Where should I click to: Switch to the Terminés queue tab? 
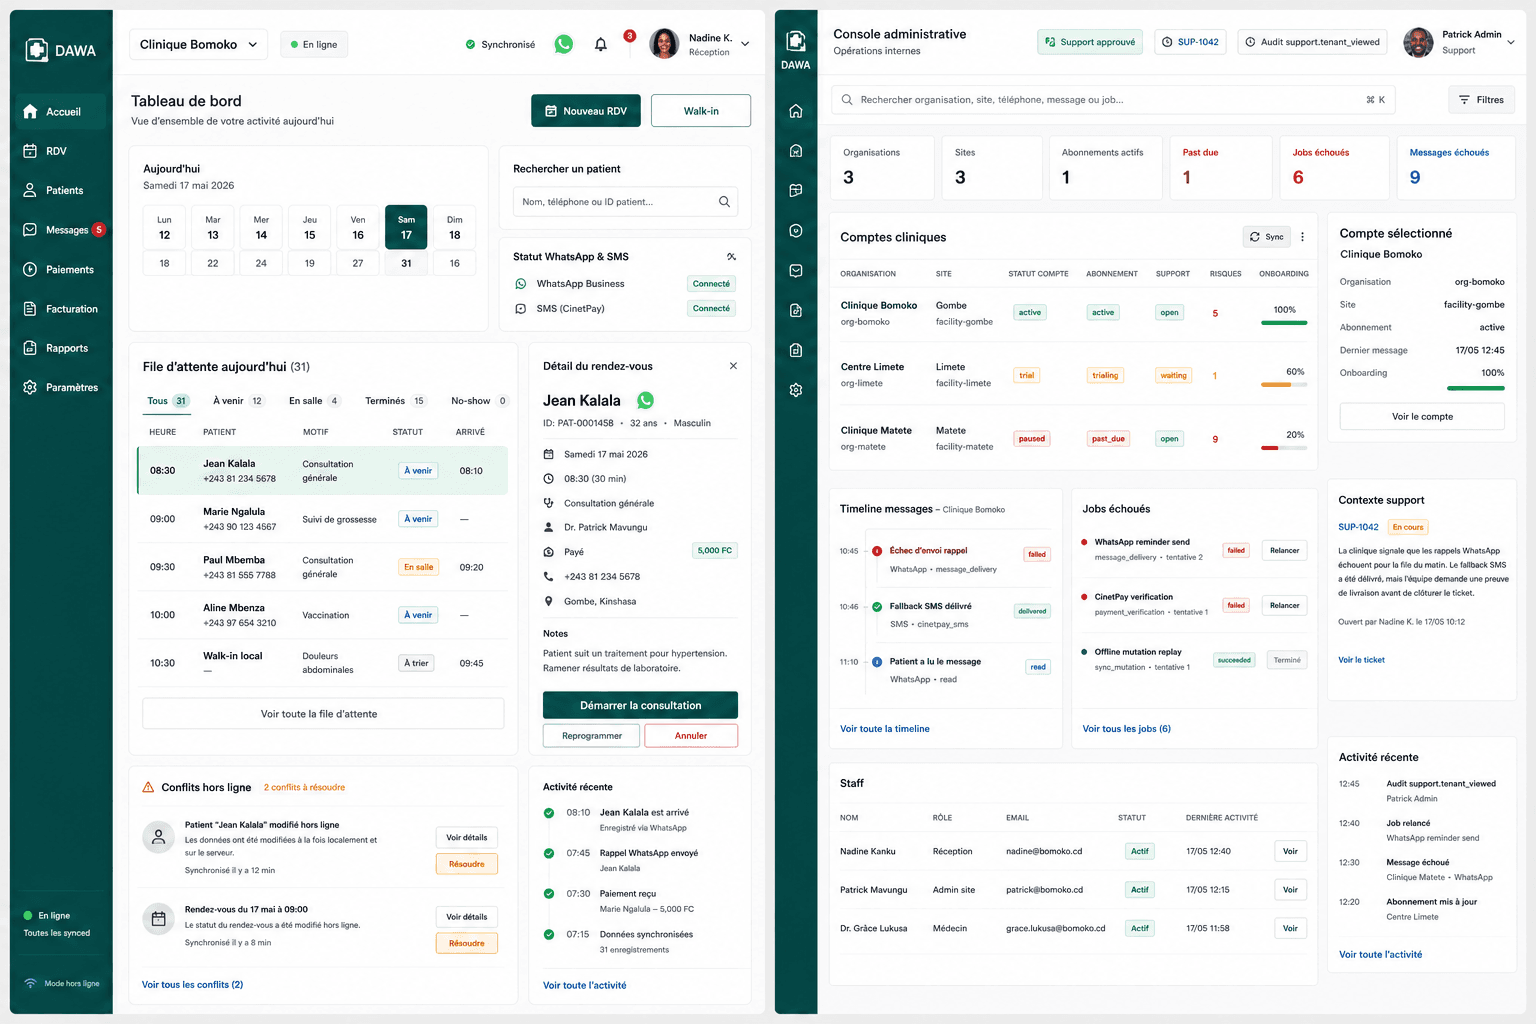click(395, 401)
